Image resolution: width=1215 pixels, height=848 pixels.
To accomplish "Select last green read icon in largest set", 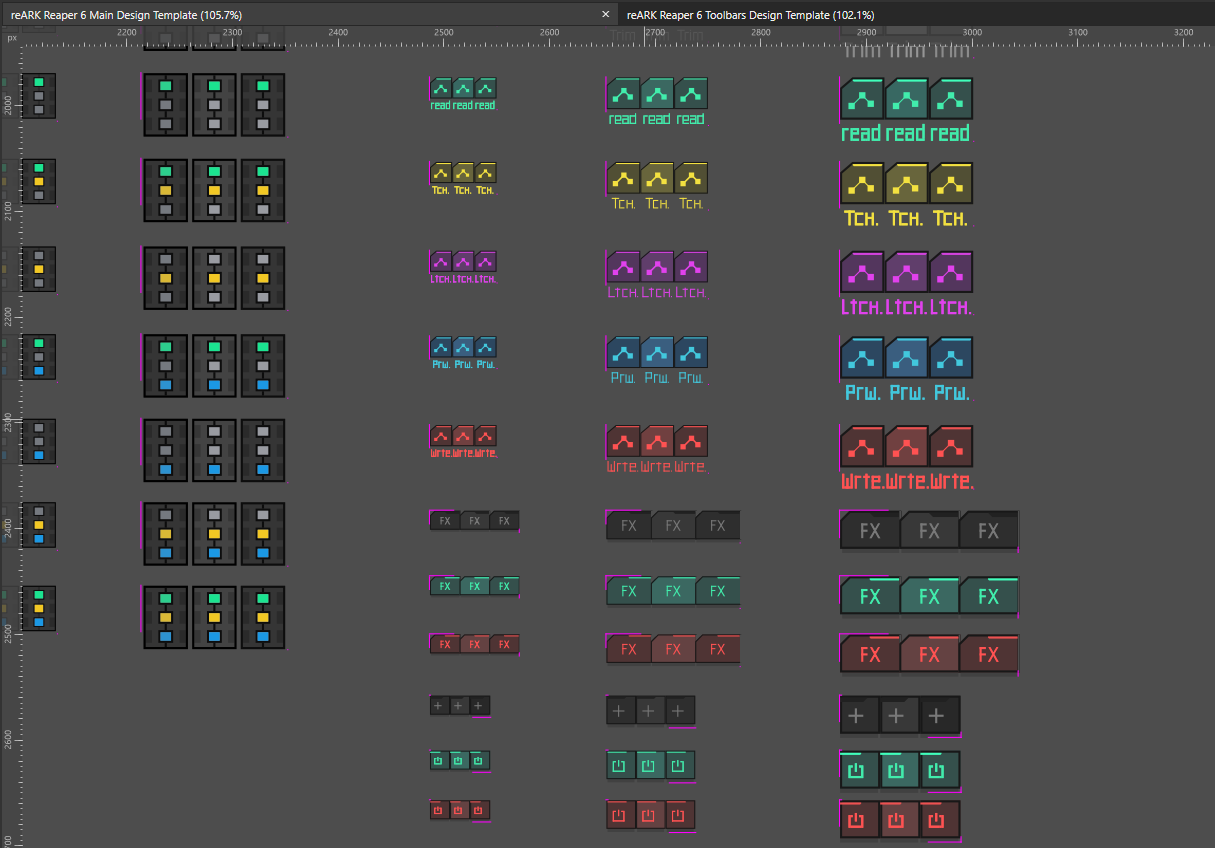I will coord(950,99).
